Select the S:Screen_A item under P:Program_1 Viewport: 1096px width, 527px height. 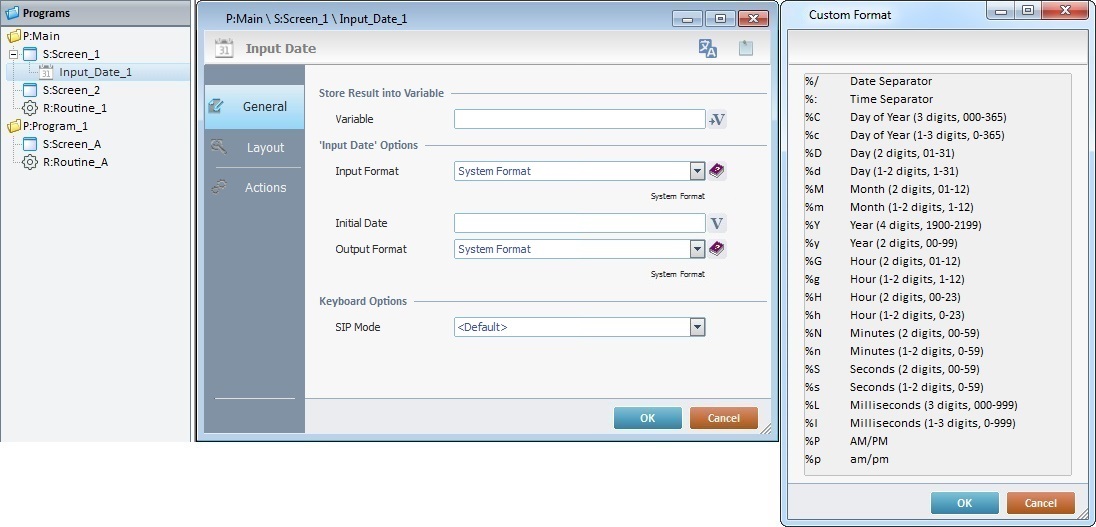[71, 144]
